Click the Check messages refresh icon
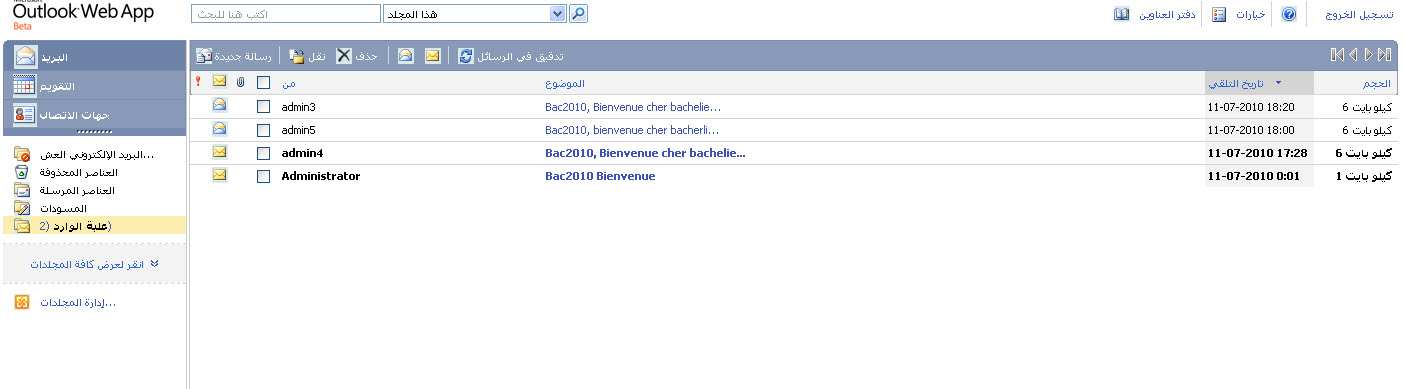Image resolution: width=1406 pixels, height=389 pixels. tap(466, 56)
